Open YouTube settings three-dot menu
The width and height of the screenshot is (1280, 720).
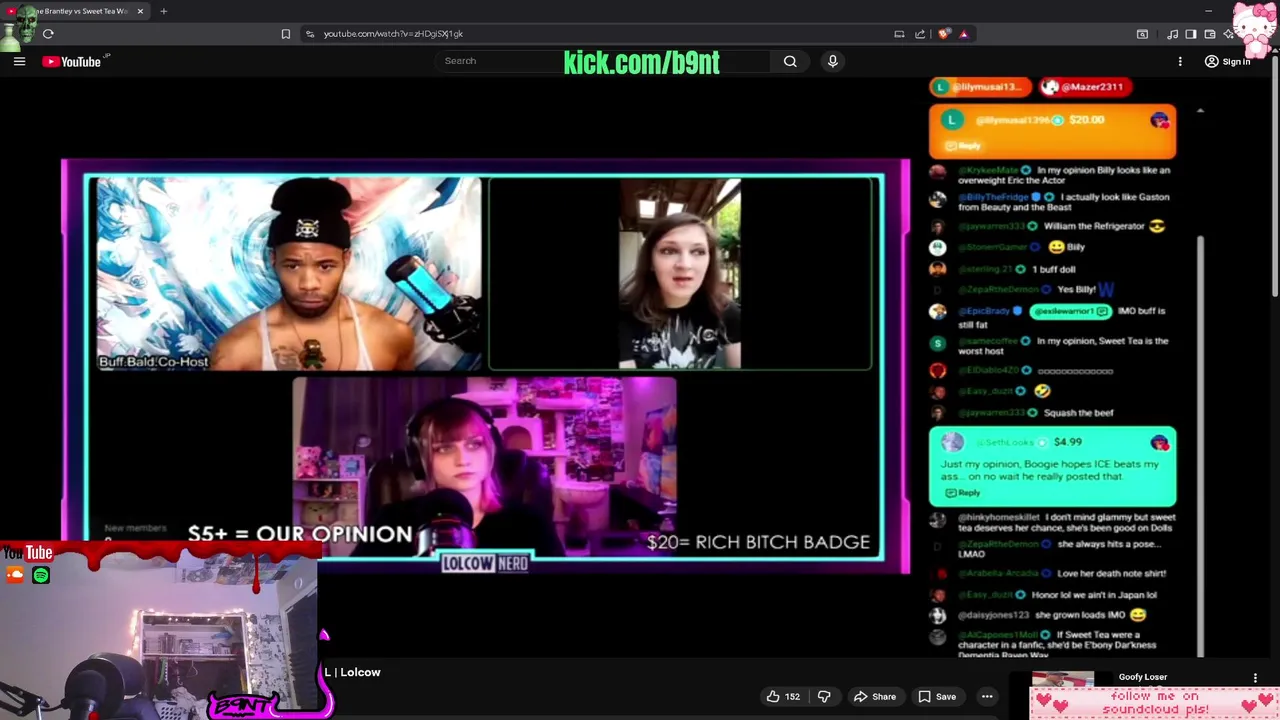[x=1180, y=62]
